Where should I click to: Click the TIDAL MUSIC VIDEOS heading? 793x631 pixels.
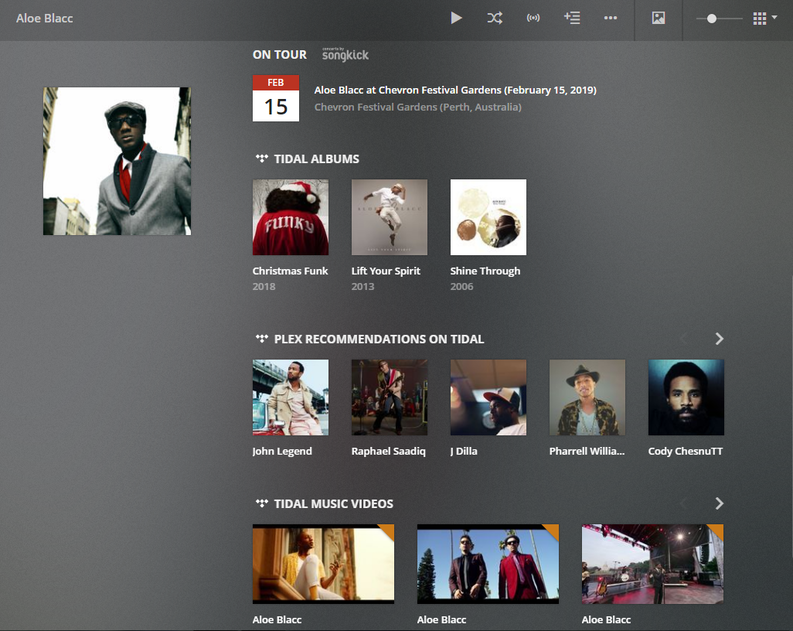pos(333,504)
